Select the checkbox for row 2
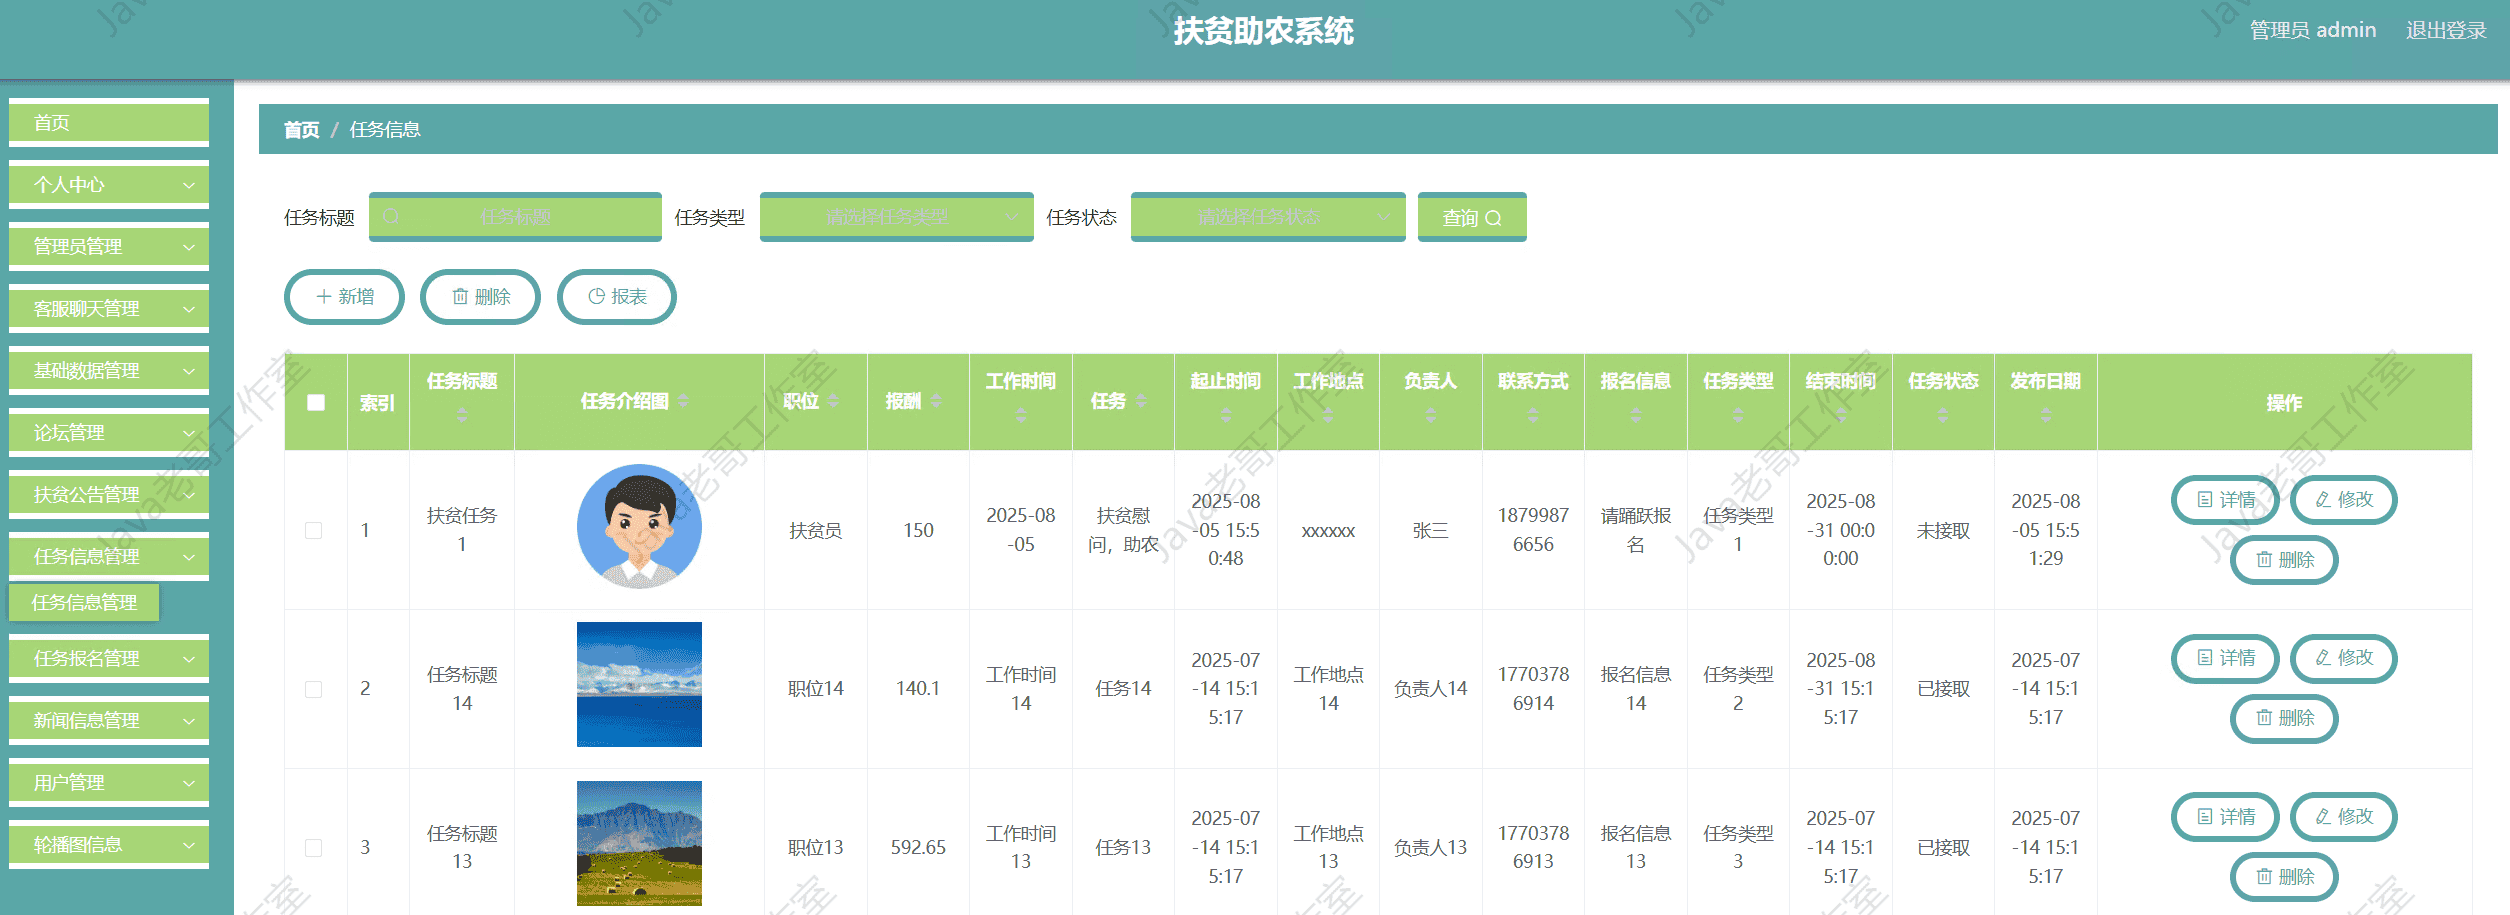This screenshot has width=2510, height=915. pyautogui.click(x=314, y=689)
